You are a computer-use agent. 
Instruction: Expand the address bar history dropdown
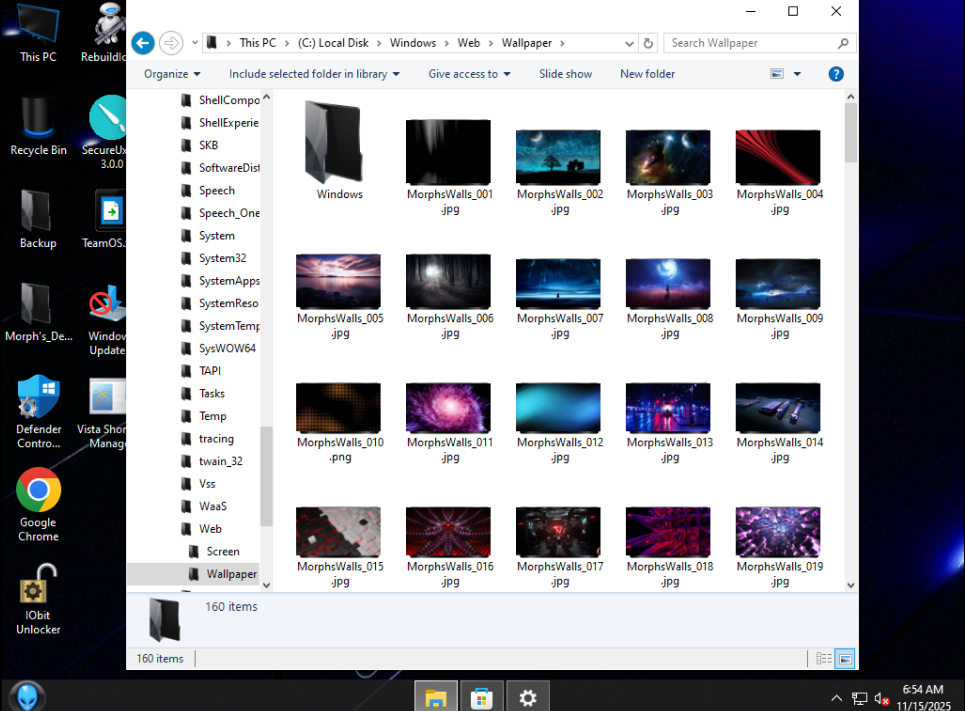tap(629, 43)
